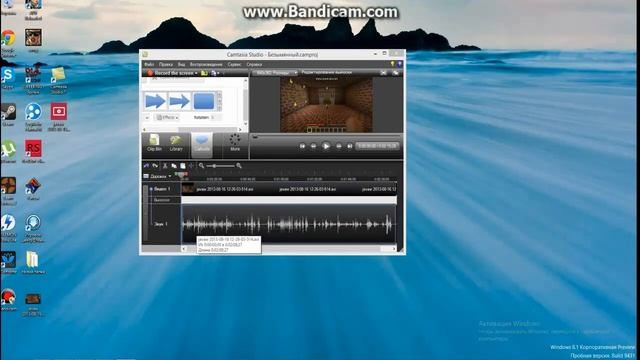Click Copy icon in timeline toolbar
The width and height of the screenshot is (640, 360).
(174, 166)
